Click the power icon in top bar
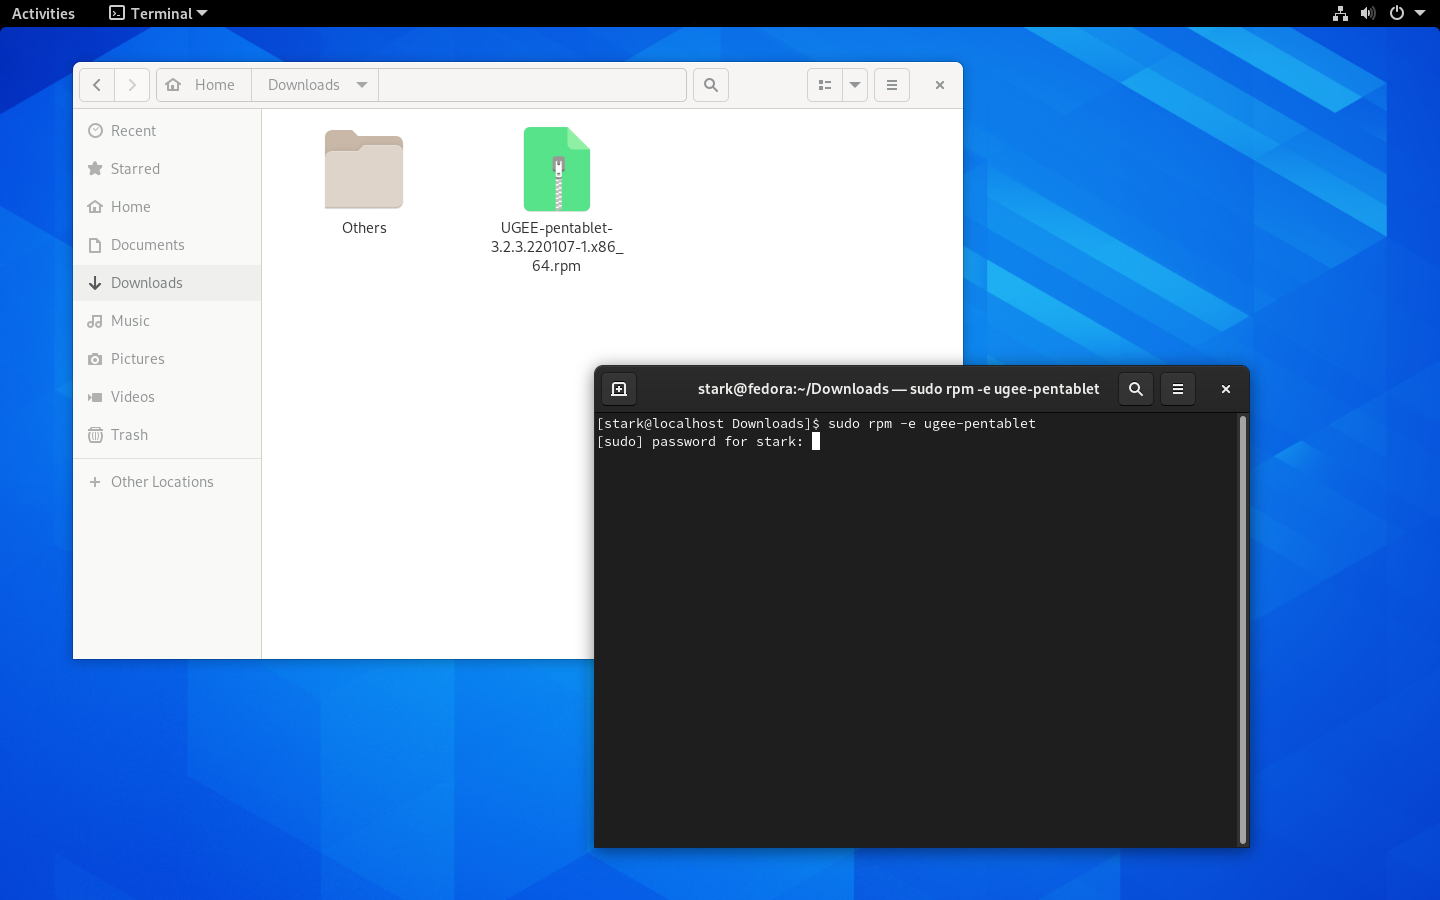The height and width of the screenshot is (900, 1440). coord(1397,13)
